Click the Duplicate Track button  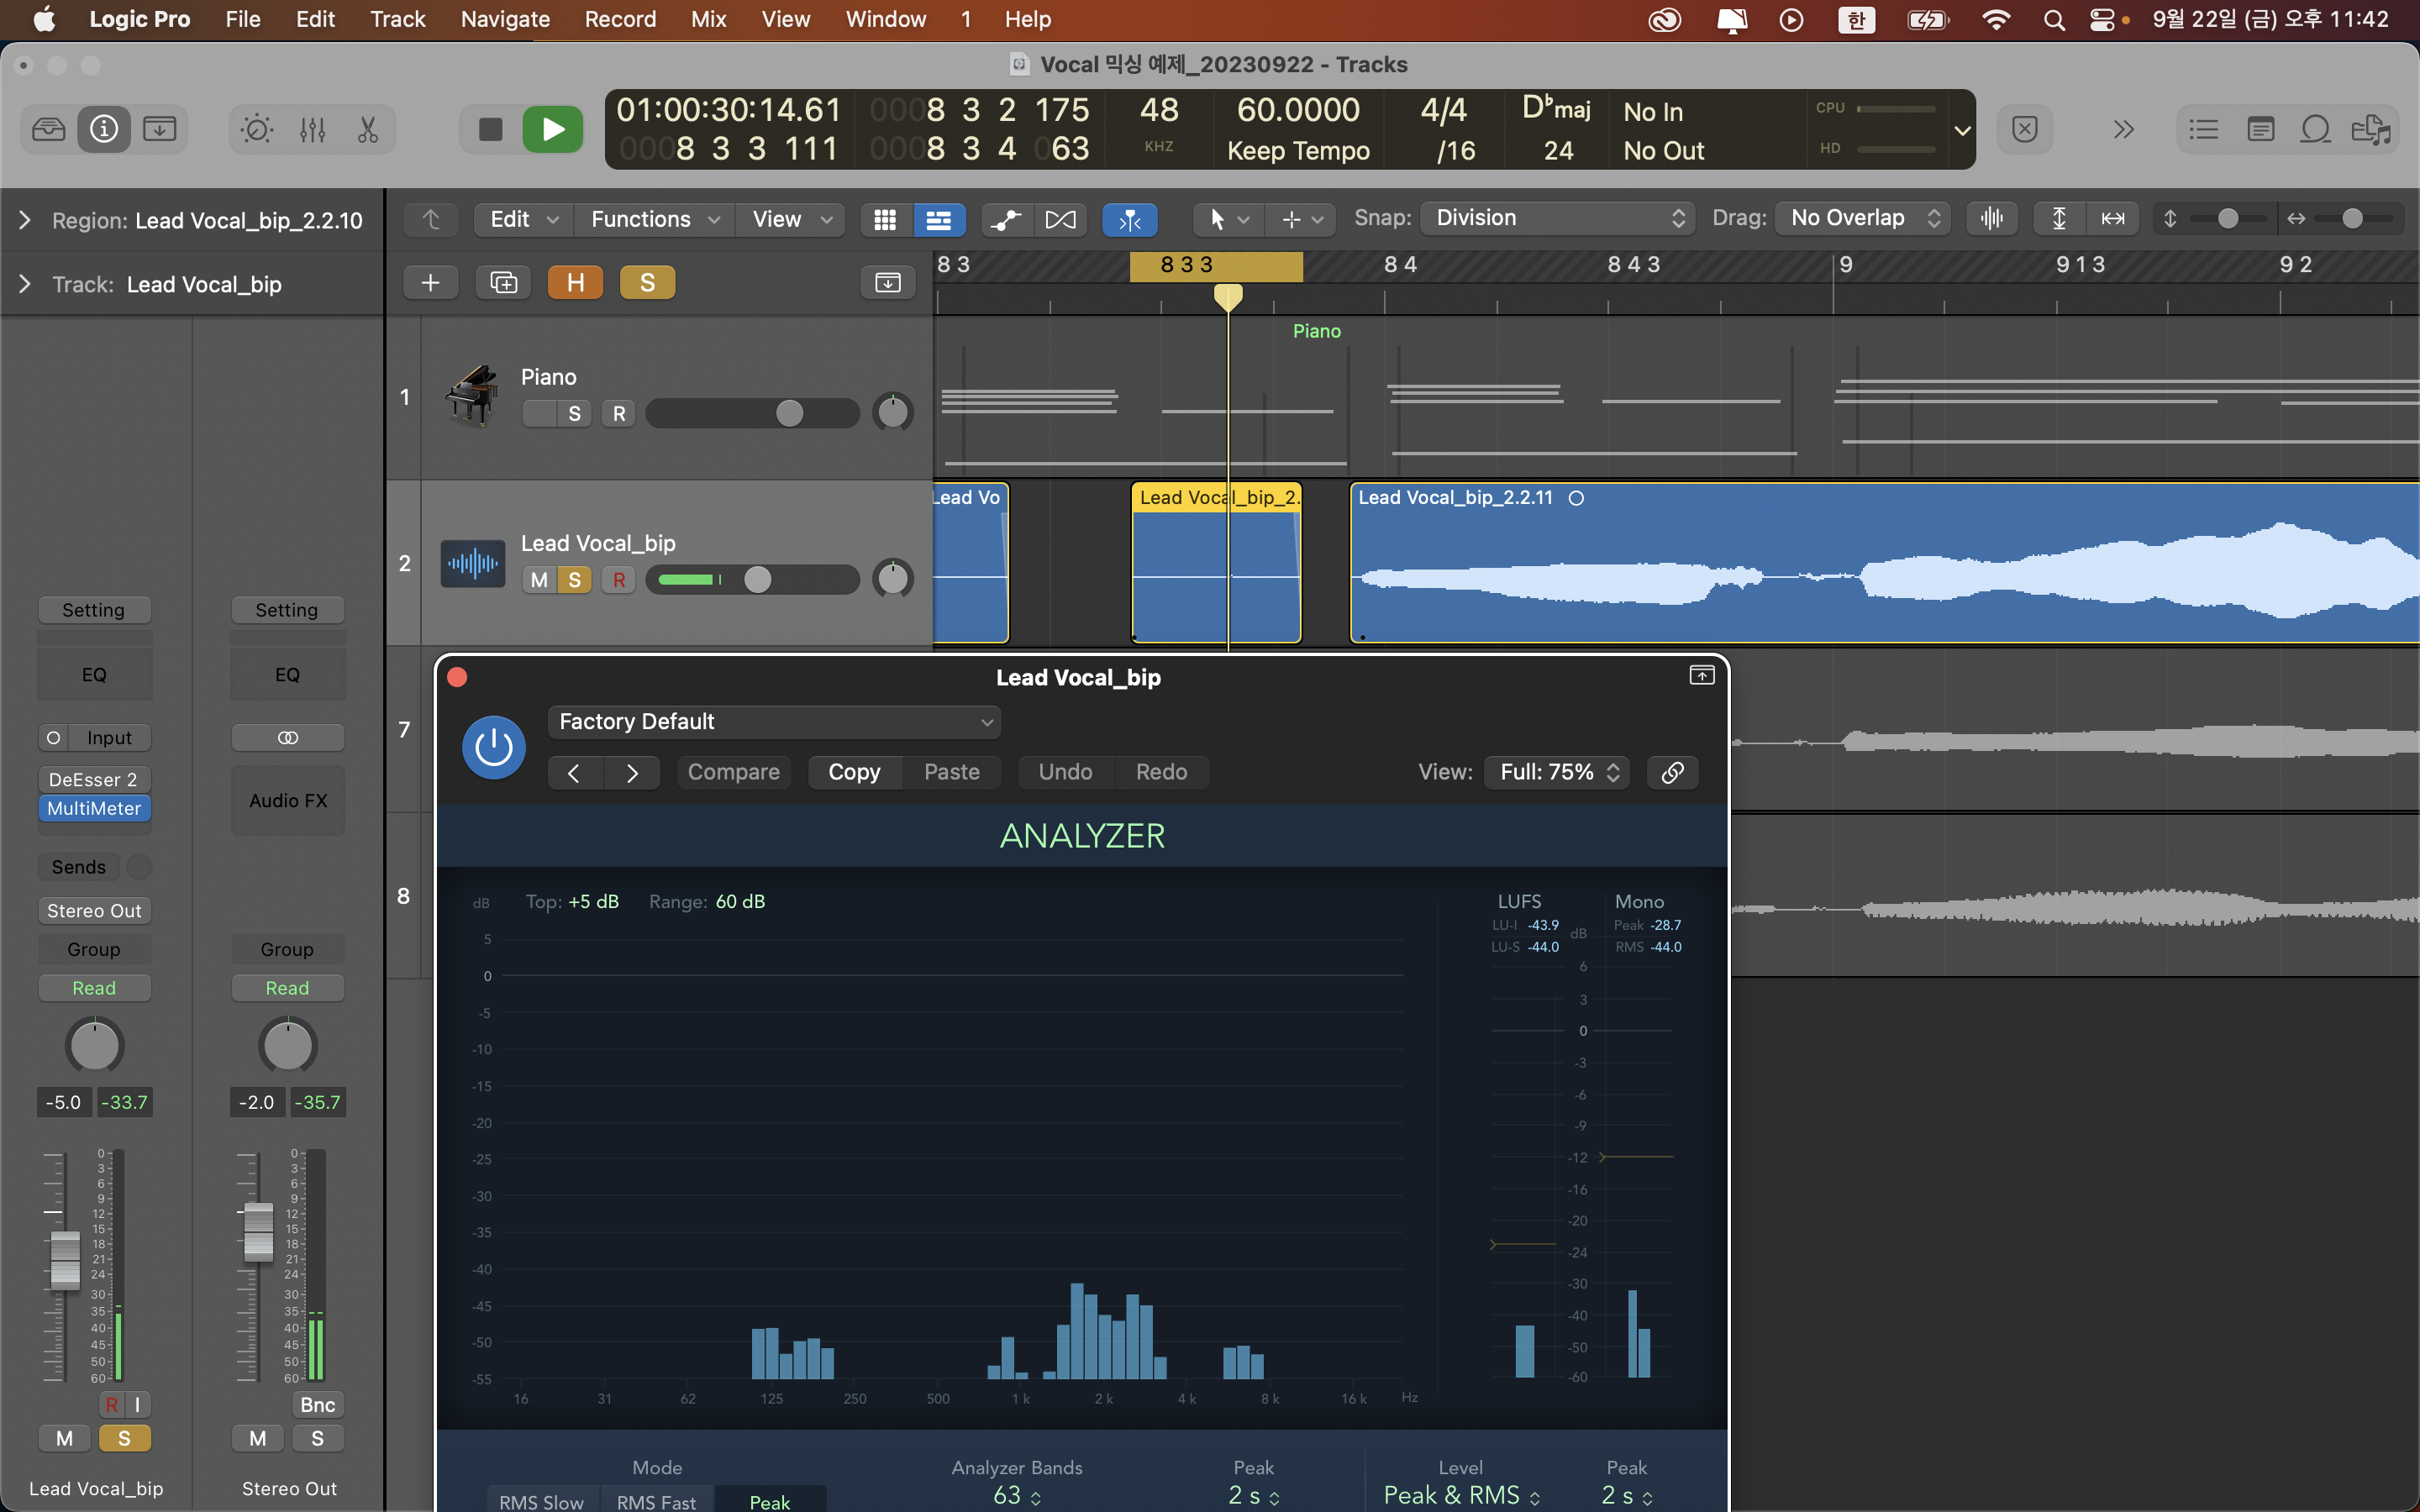click(503, 283)
